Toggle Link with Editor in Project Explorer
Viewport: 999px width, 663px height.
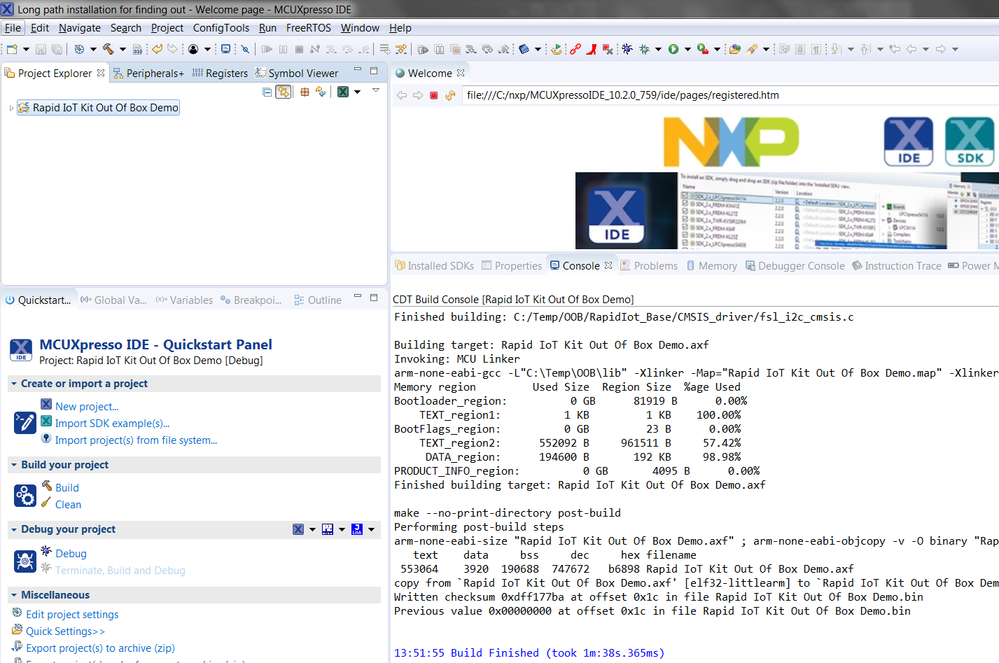(284, 92)
